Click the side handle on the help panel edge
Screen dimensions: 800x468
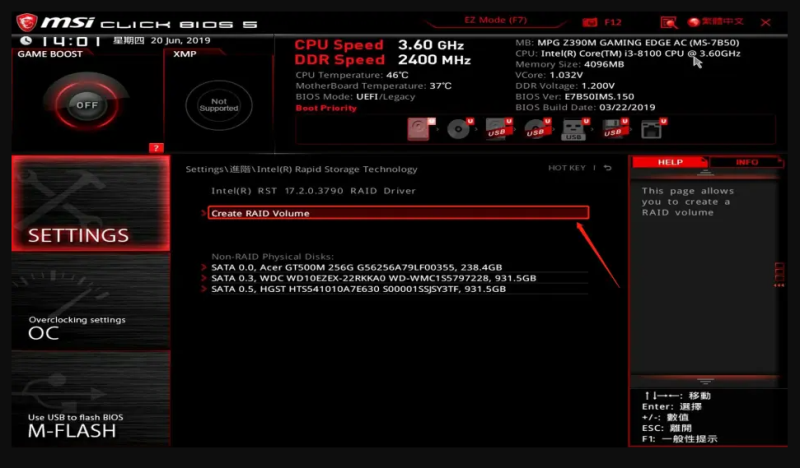pos(779,275)
